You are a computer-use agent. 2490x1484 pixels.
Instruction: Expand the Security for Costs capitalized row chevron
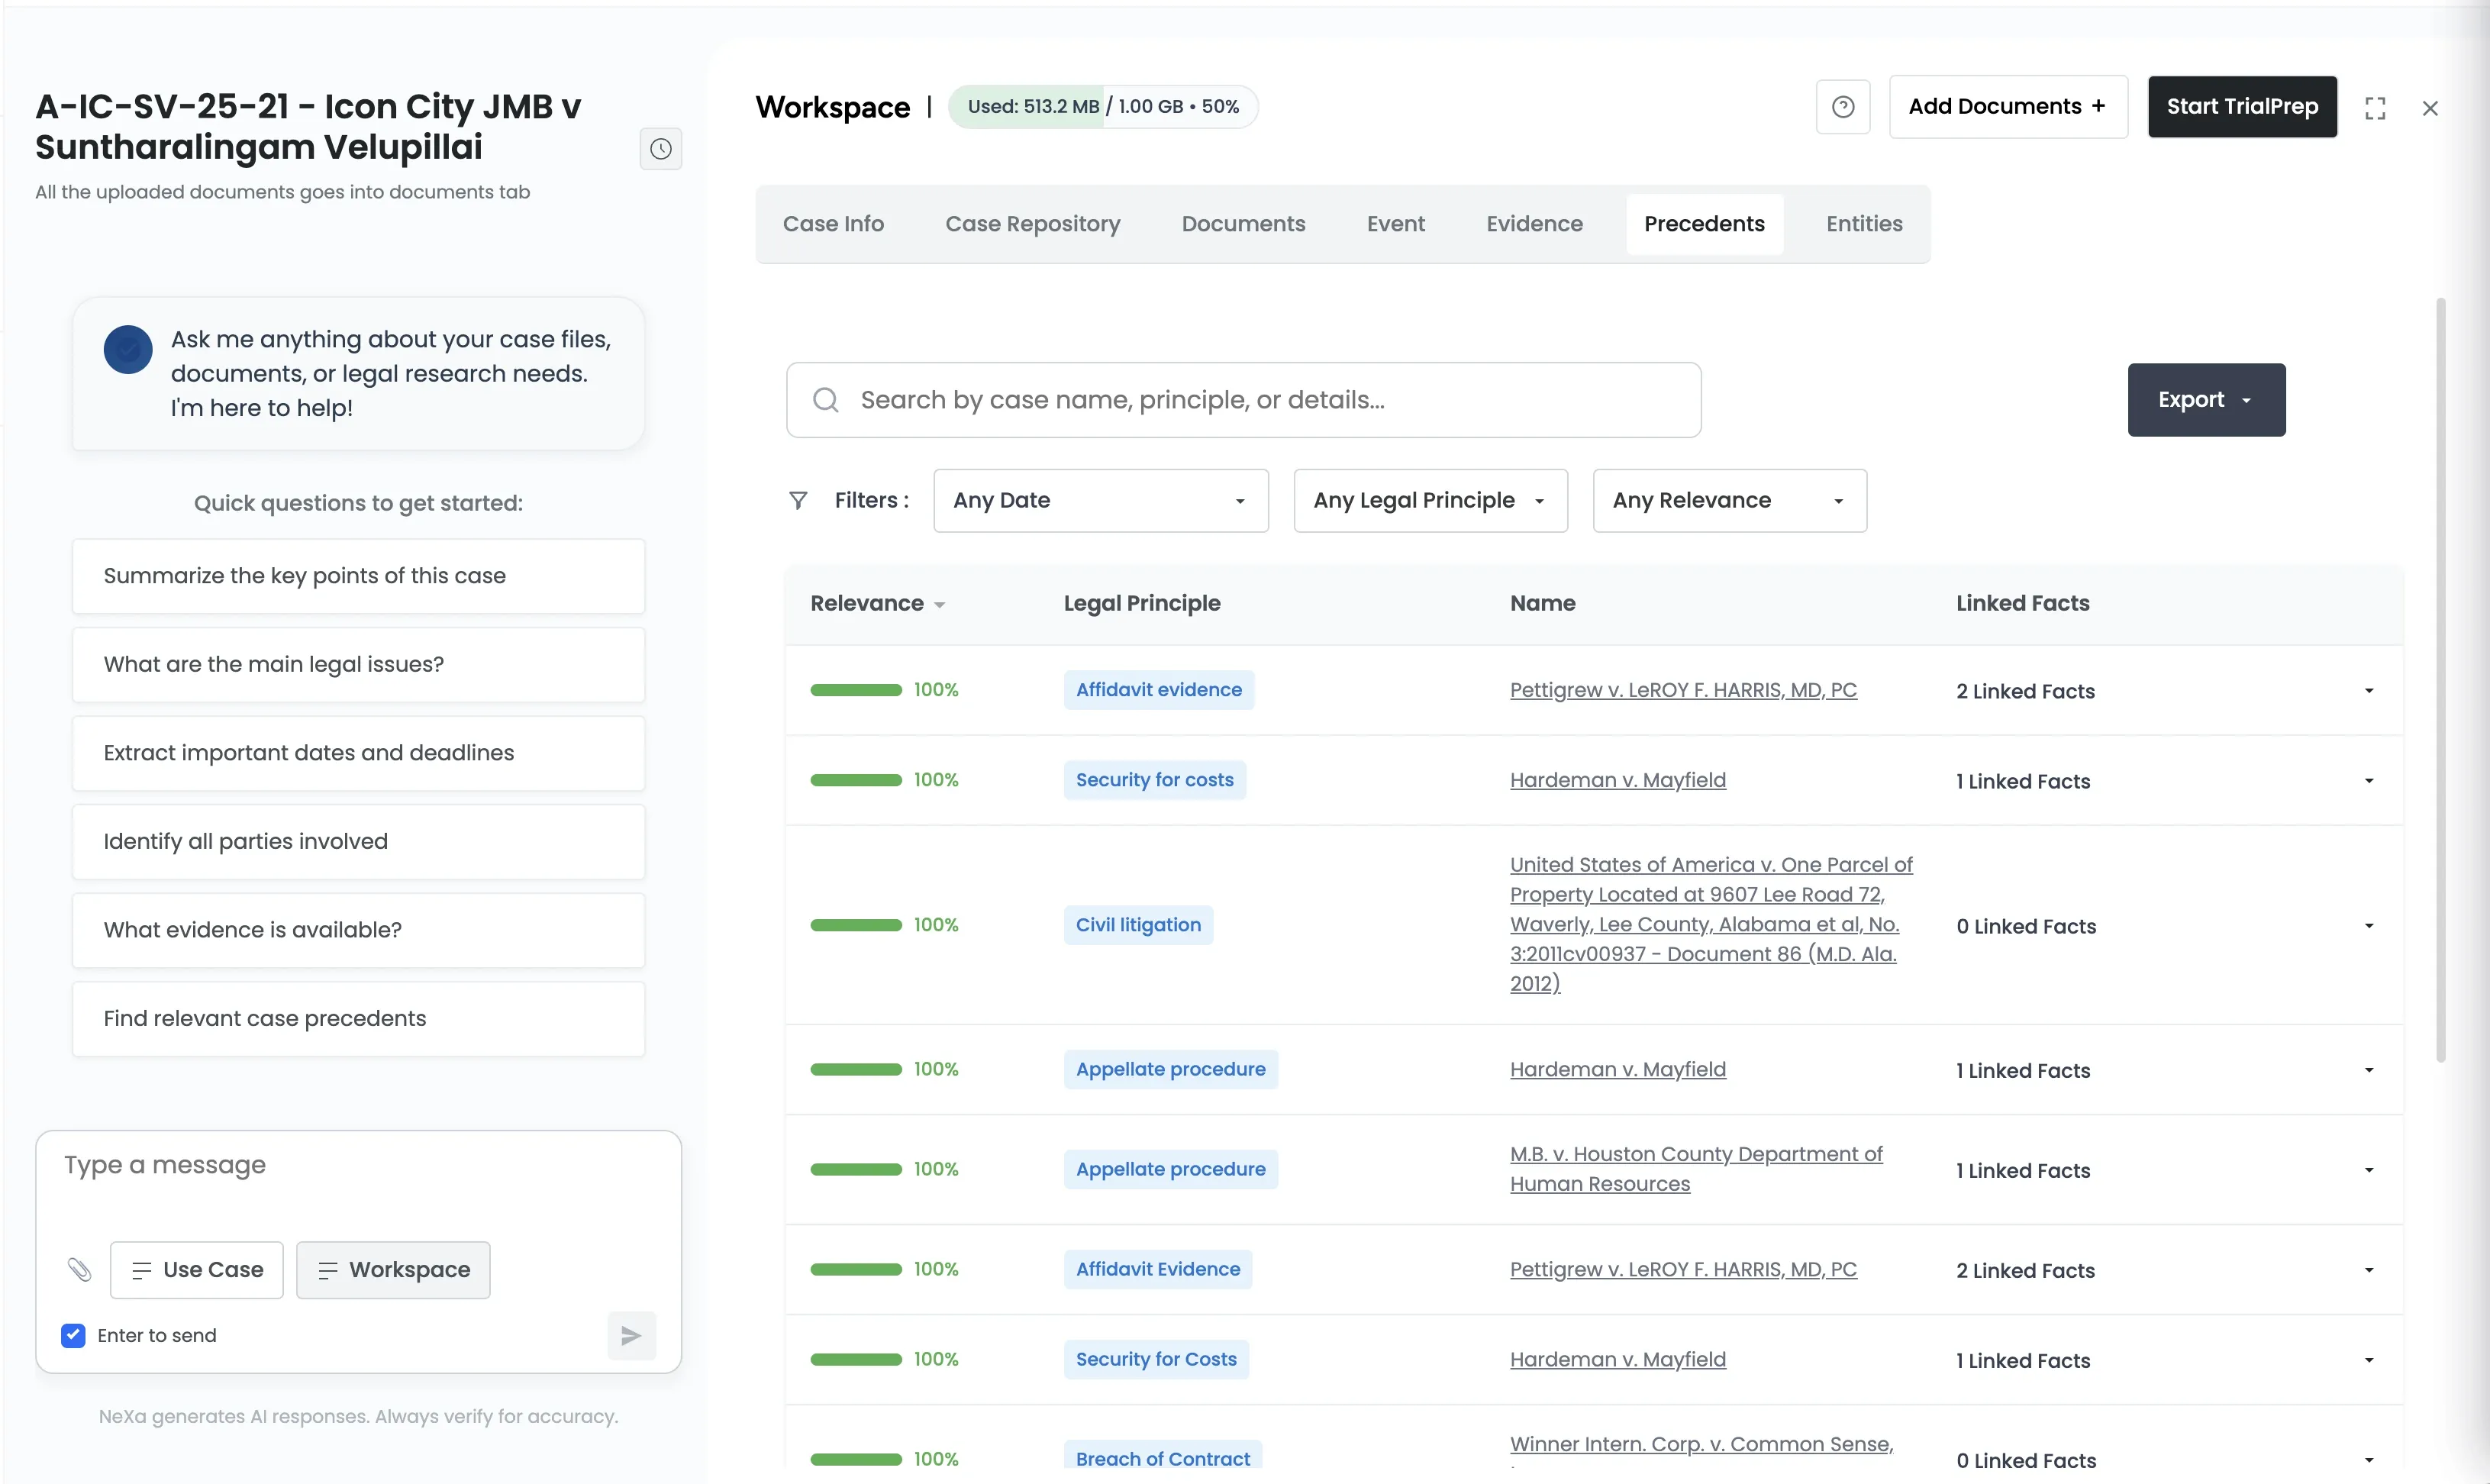pos(2368,1359)
